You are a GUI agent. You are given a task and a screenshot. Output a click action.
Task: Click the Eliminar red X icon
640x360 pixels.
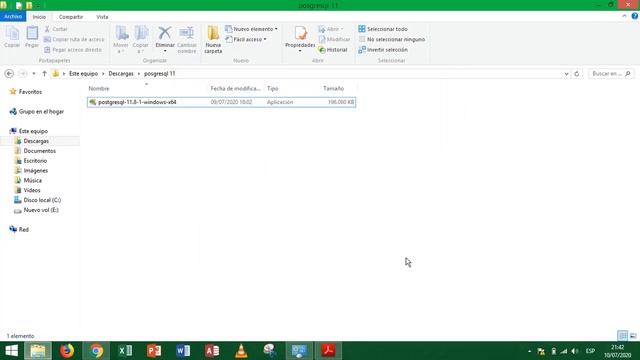coord(164,33)
